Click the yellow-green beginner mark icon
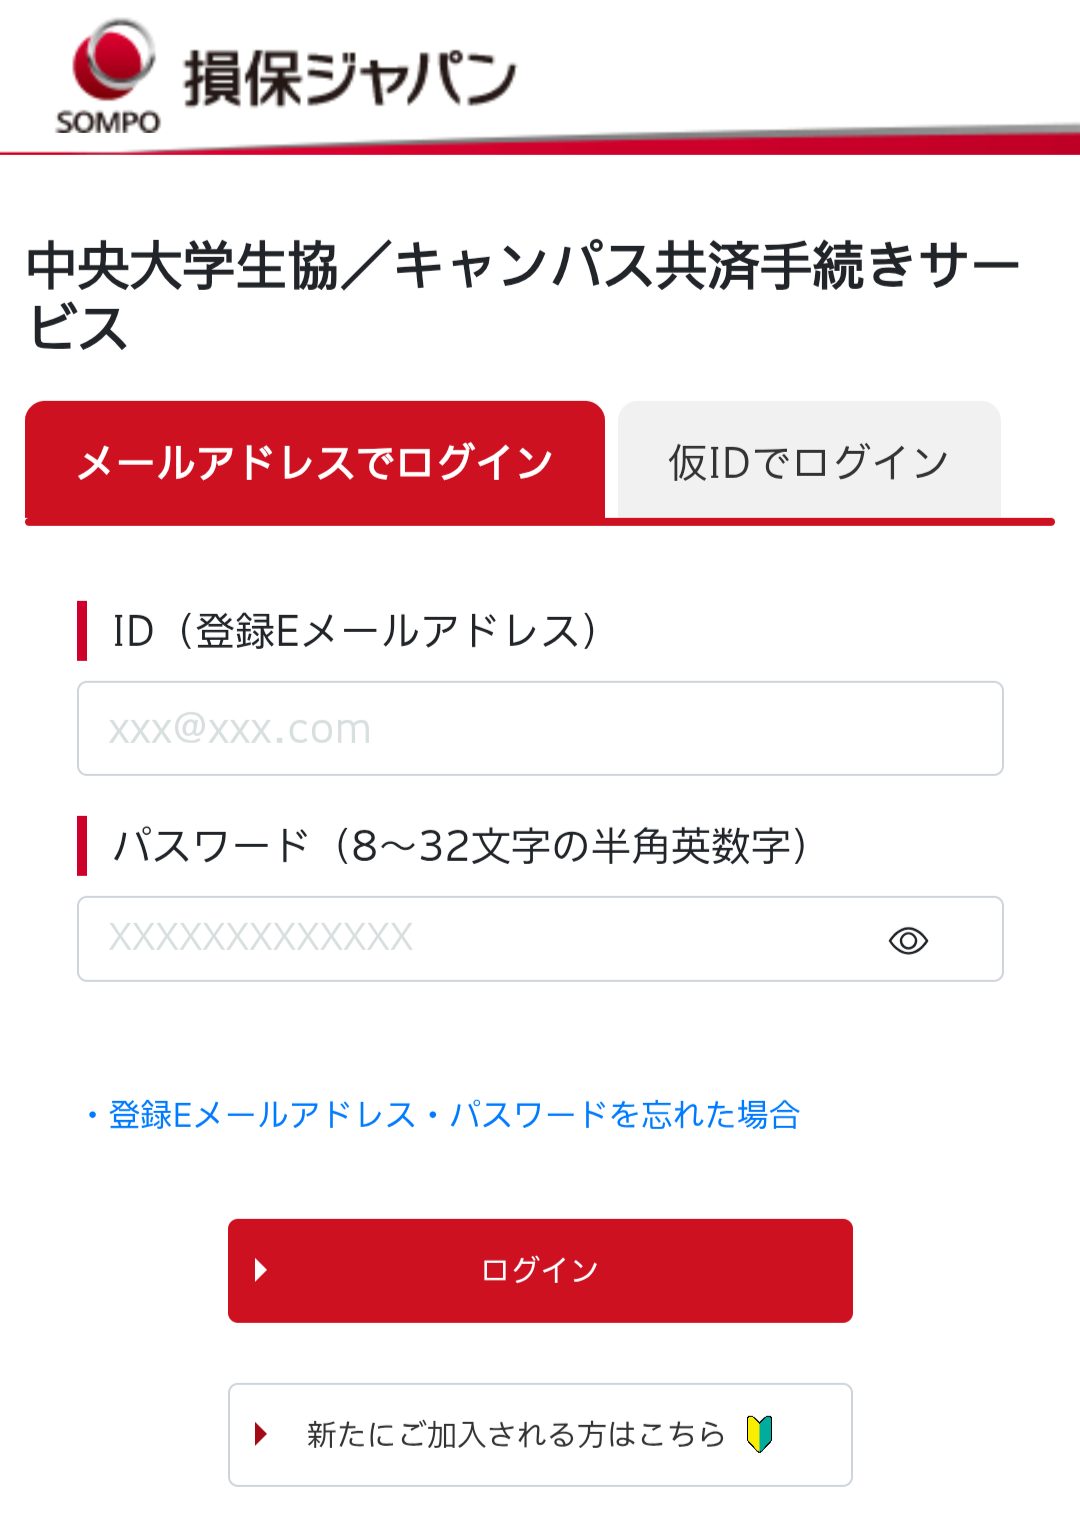Viewport: 1080px width, 1522px height. [760, 1434]
